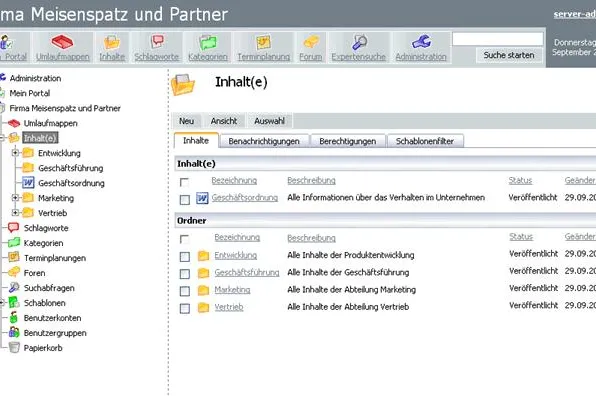Screen dimensions: 596x397
Task: Expand the Vertrieb tree node
Action: pos(15,213)
